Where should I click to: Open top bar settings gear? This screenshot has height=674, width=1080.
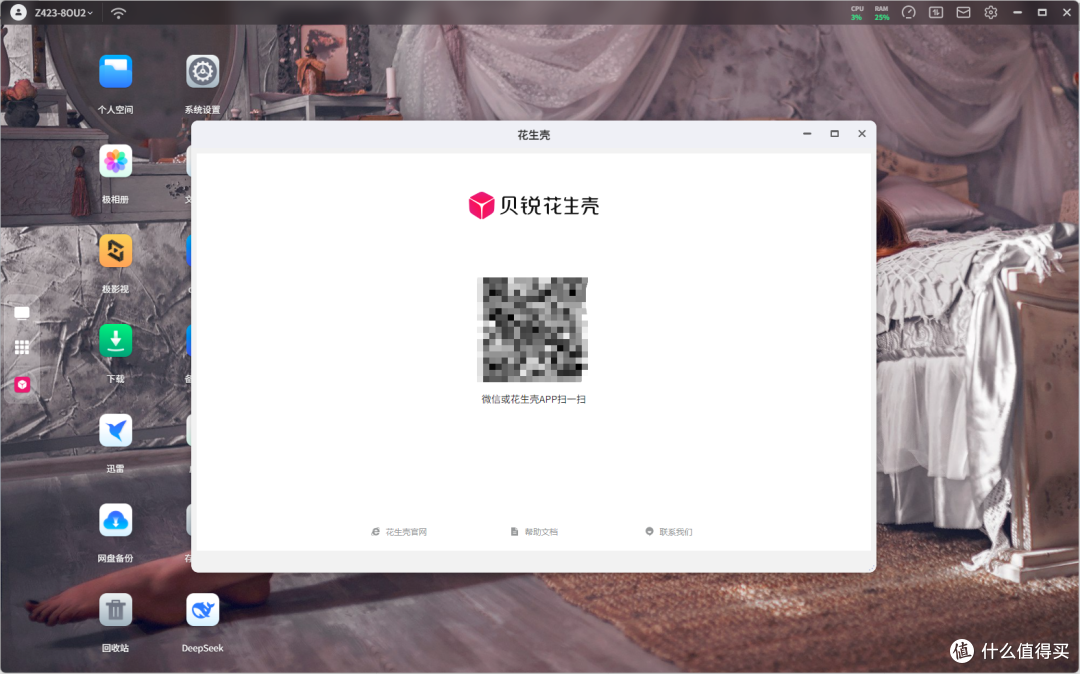point(990,12)
